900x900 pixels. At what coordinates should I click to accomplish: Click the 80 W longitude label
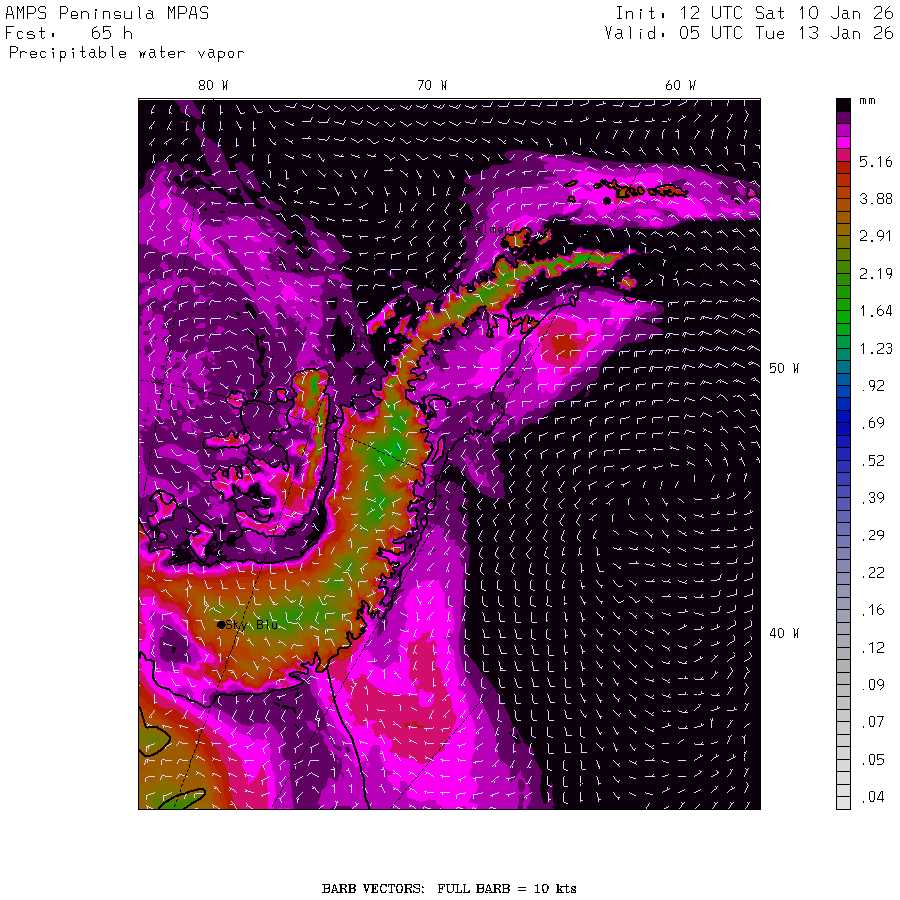[x=212, y=86]
